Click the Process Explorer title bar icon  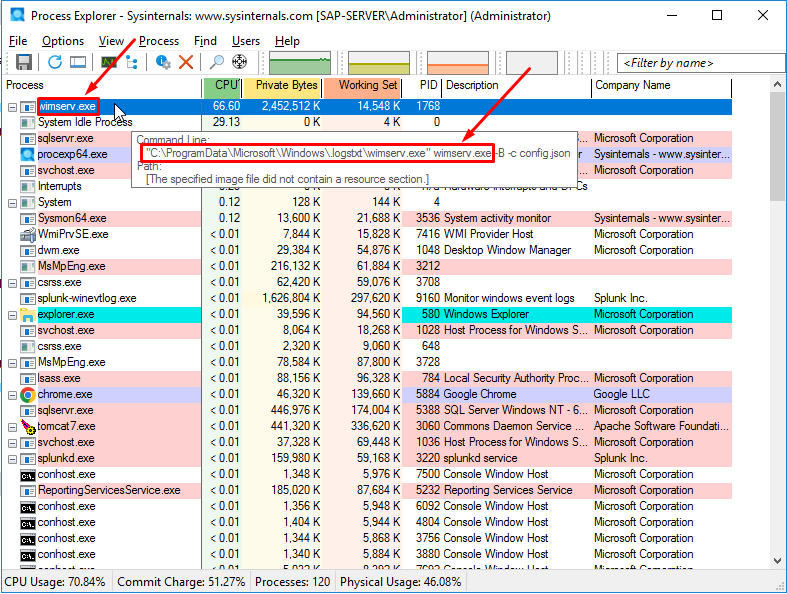tap(18, 15)
